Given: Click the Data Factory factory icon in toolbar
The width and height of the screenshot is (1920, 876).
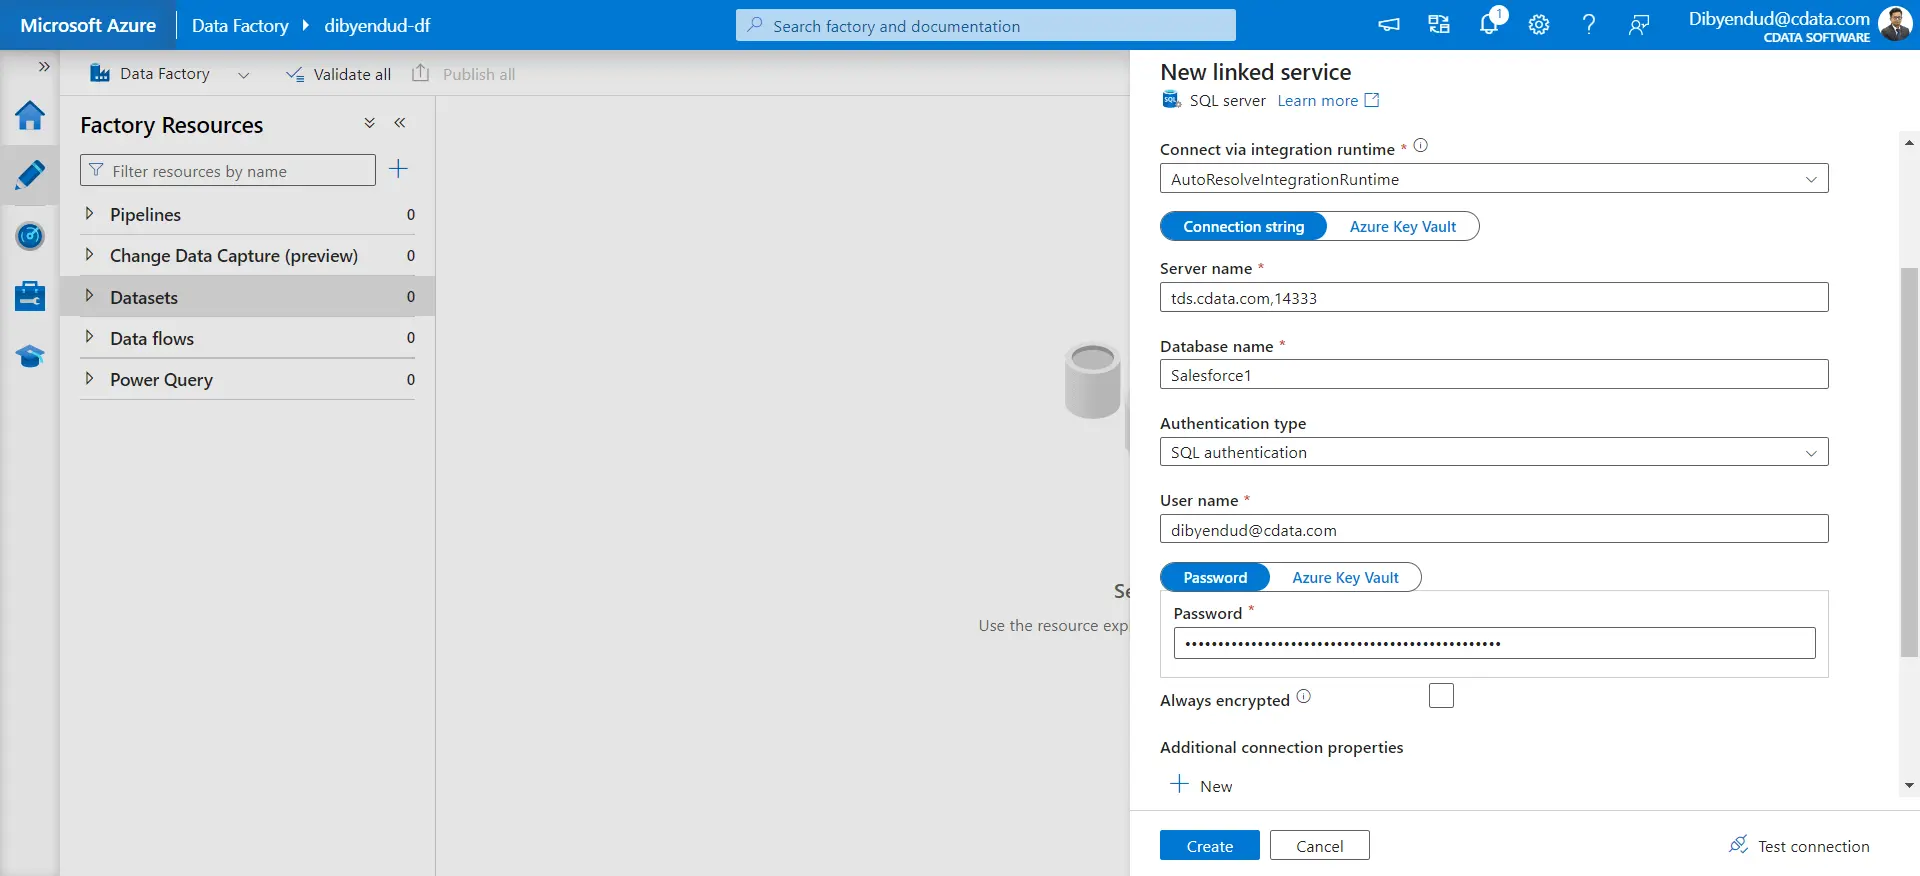Looking at the screenshot, I should [x=100, y=73].
